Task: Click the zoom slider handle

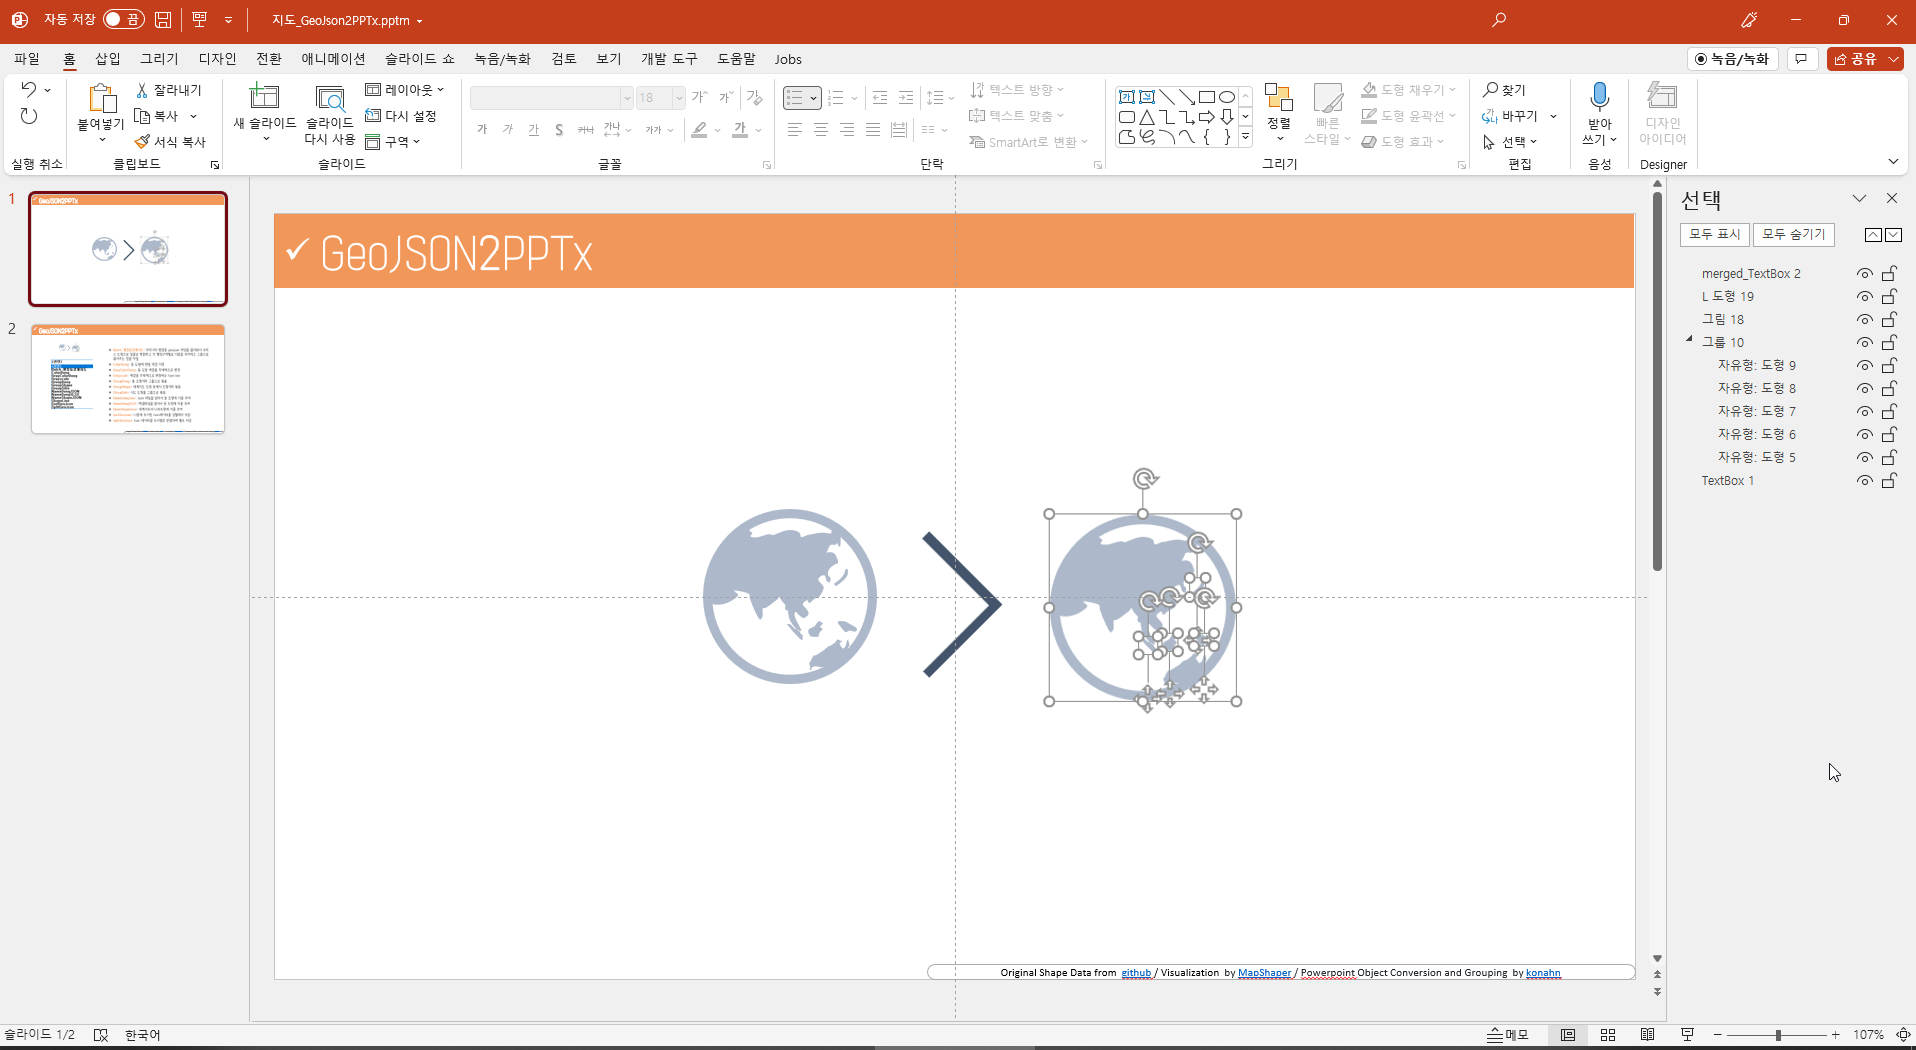Action: pos(1778,1035)
